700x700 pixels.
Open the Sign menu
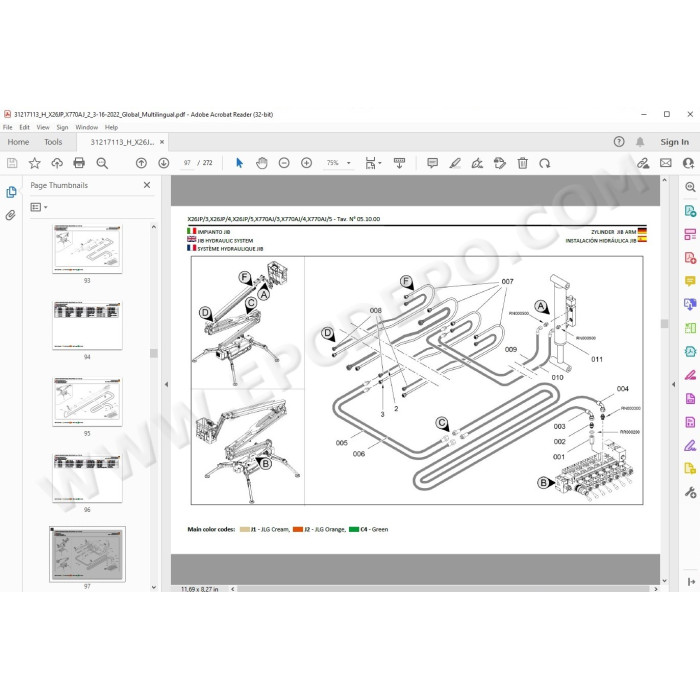pyautogui.click(x=62, y=127)
